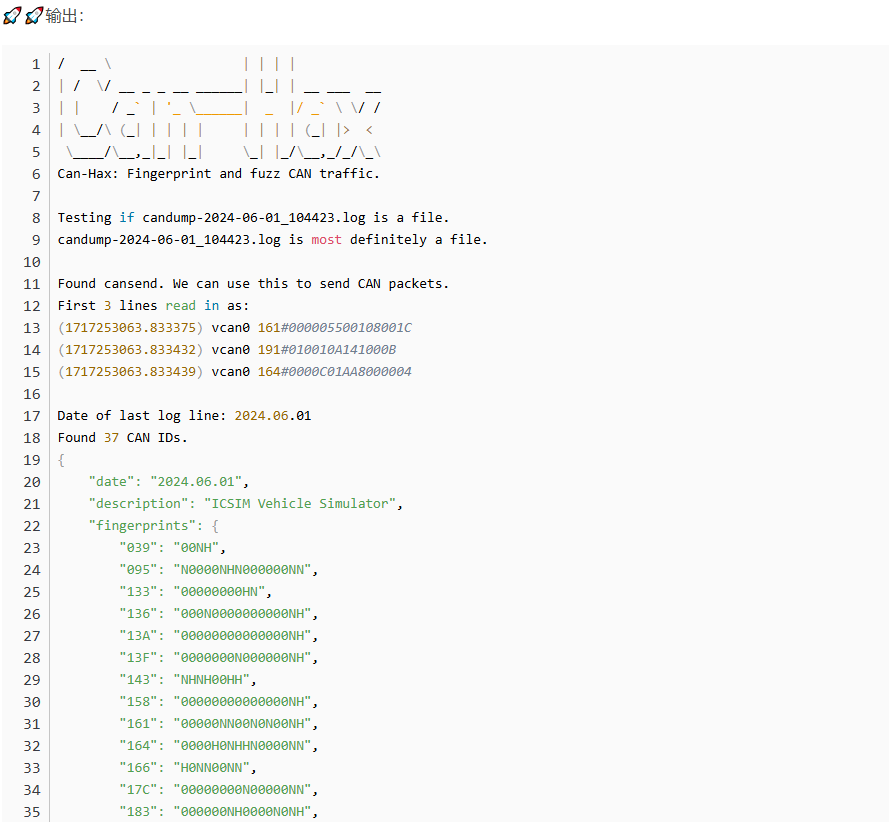The image size is (889, 822).
Task: Click the "date" JSON key
Action: [x=110, y=481]
